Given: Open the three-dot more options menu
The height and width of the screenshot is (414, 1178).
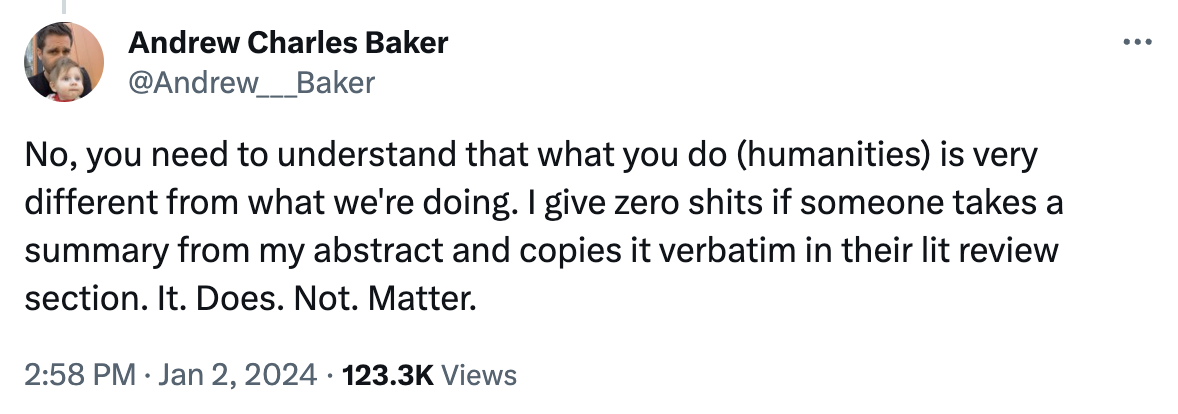Looking at the screenshot, I should pyautogui.click(x=1137, y=43).
